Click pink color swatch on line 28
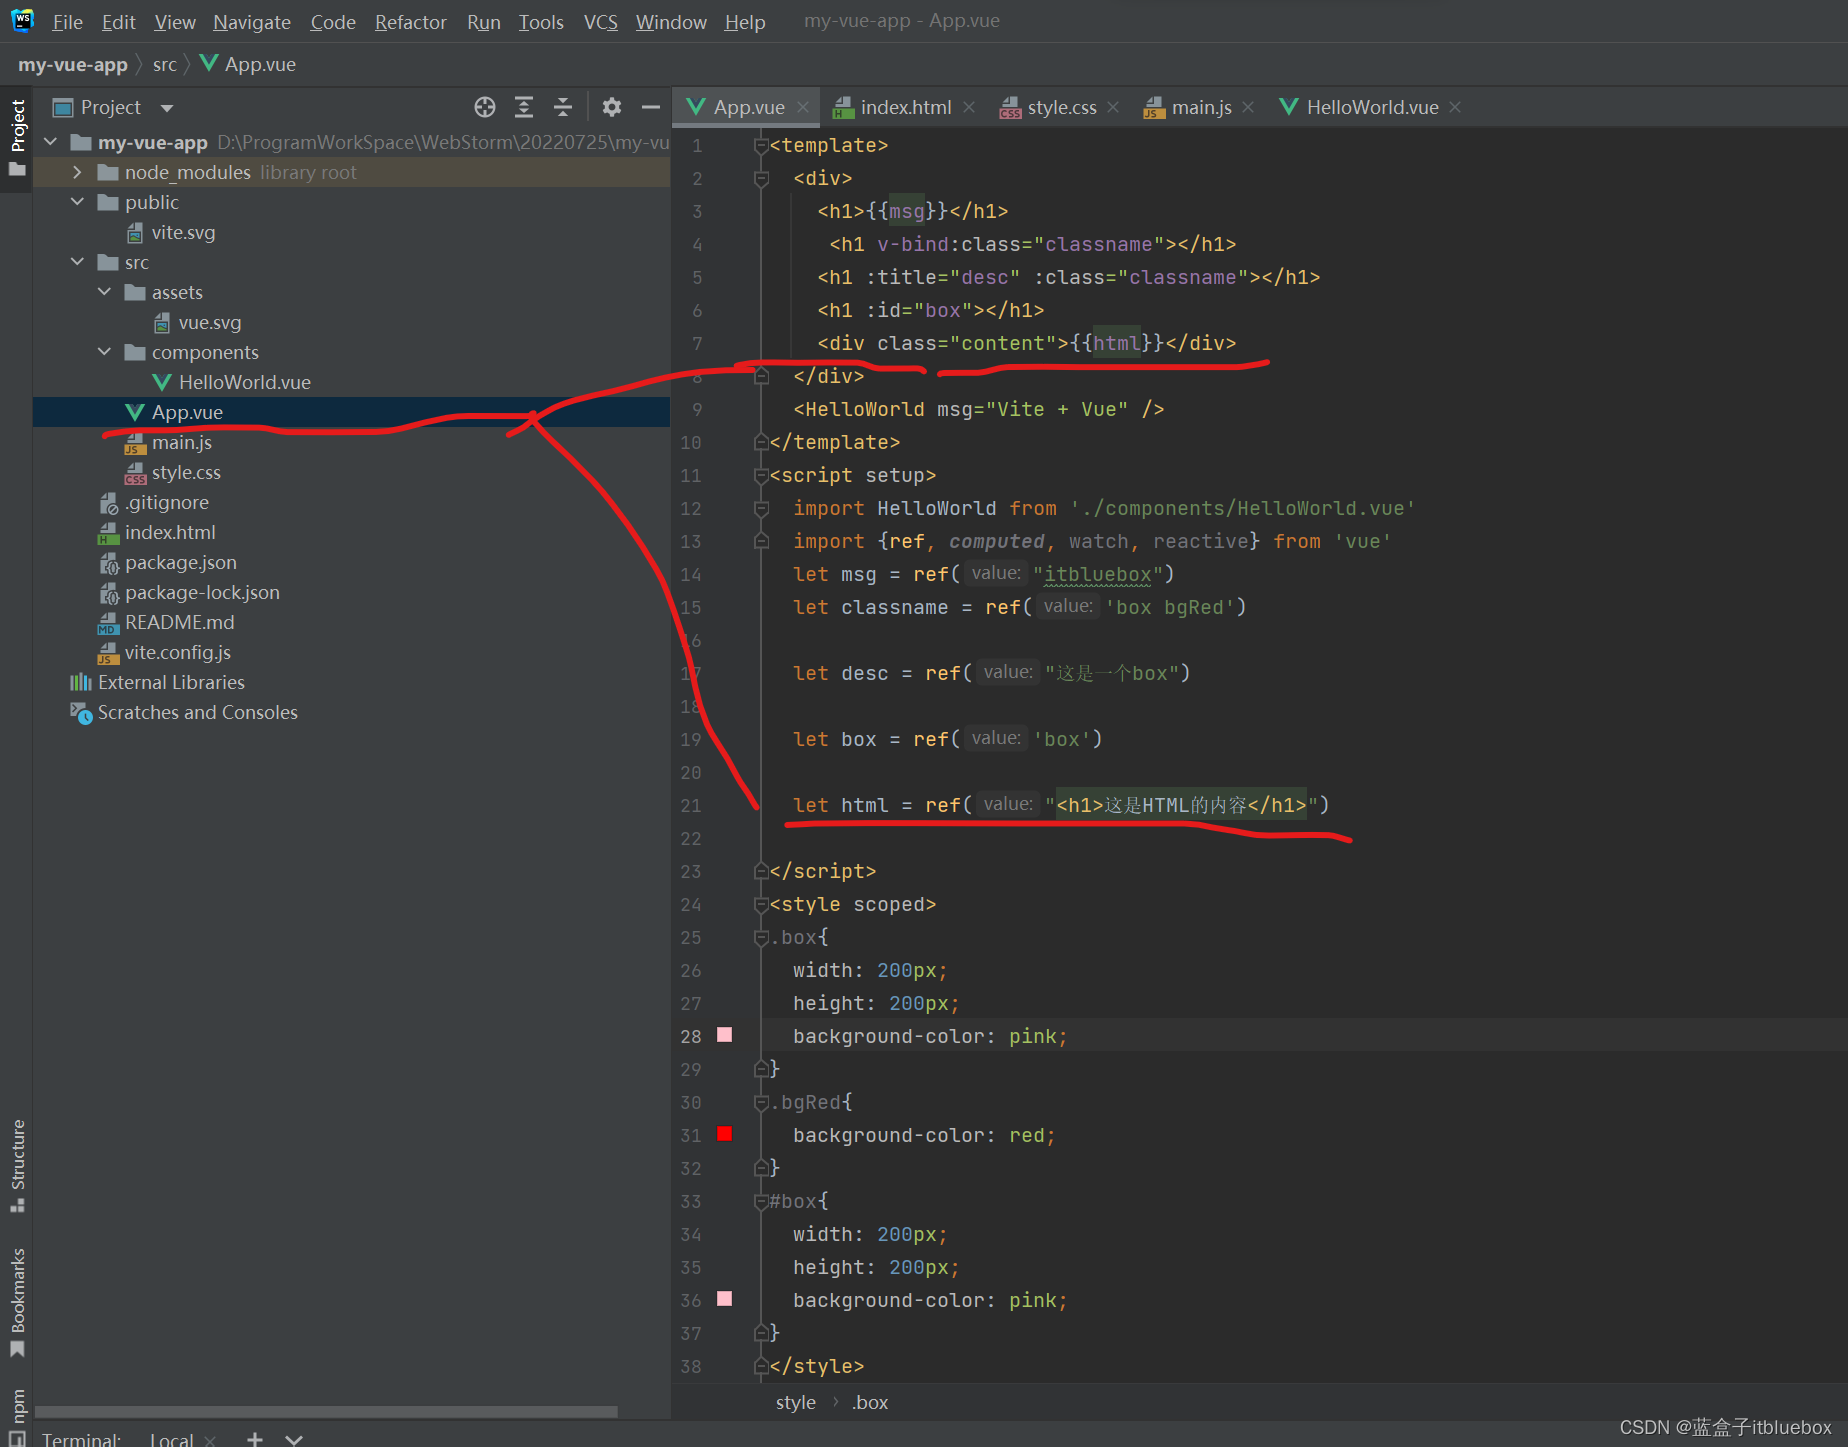This screenshot has height=1447, width=1848. coord(725,1035)
